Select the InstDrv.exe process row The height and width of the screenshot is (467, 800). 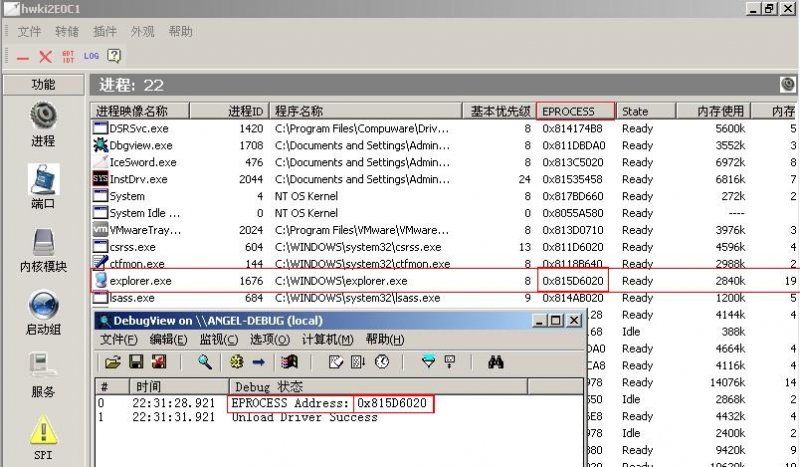pos(445,179)
